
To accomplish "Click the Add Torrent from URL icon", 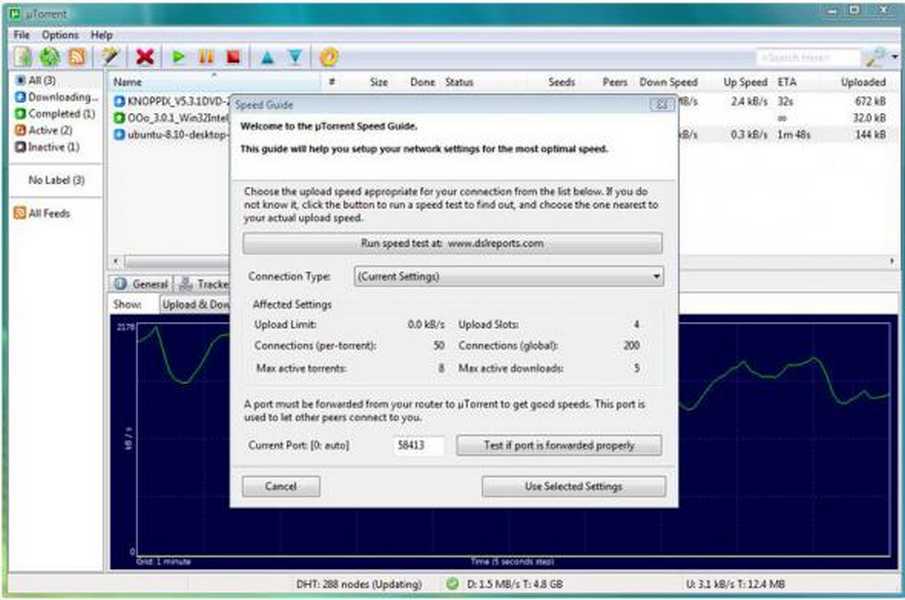I will pyautogui.click(x=50, y=57).
